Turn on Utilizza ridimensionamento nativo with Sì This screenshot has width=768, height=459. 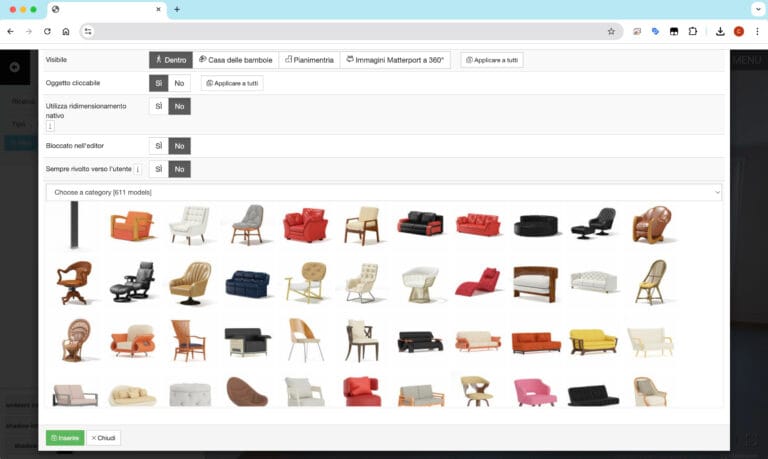158,106
